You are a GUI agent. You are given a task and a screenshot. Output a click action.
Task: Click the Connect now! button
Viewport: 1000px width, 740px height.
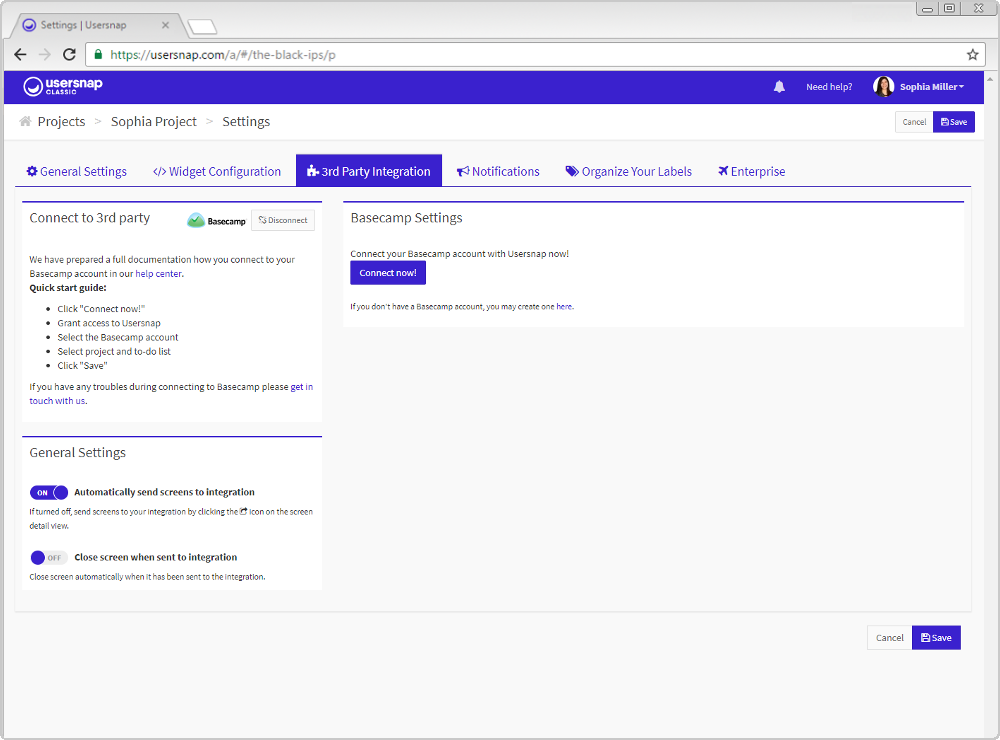pyautogui.click(x=388, y=273)
